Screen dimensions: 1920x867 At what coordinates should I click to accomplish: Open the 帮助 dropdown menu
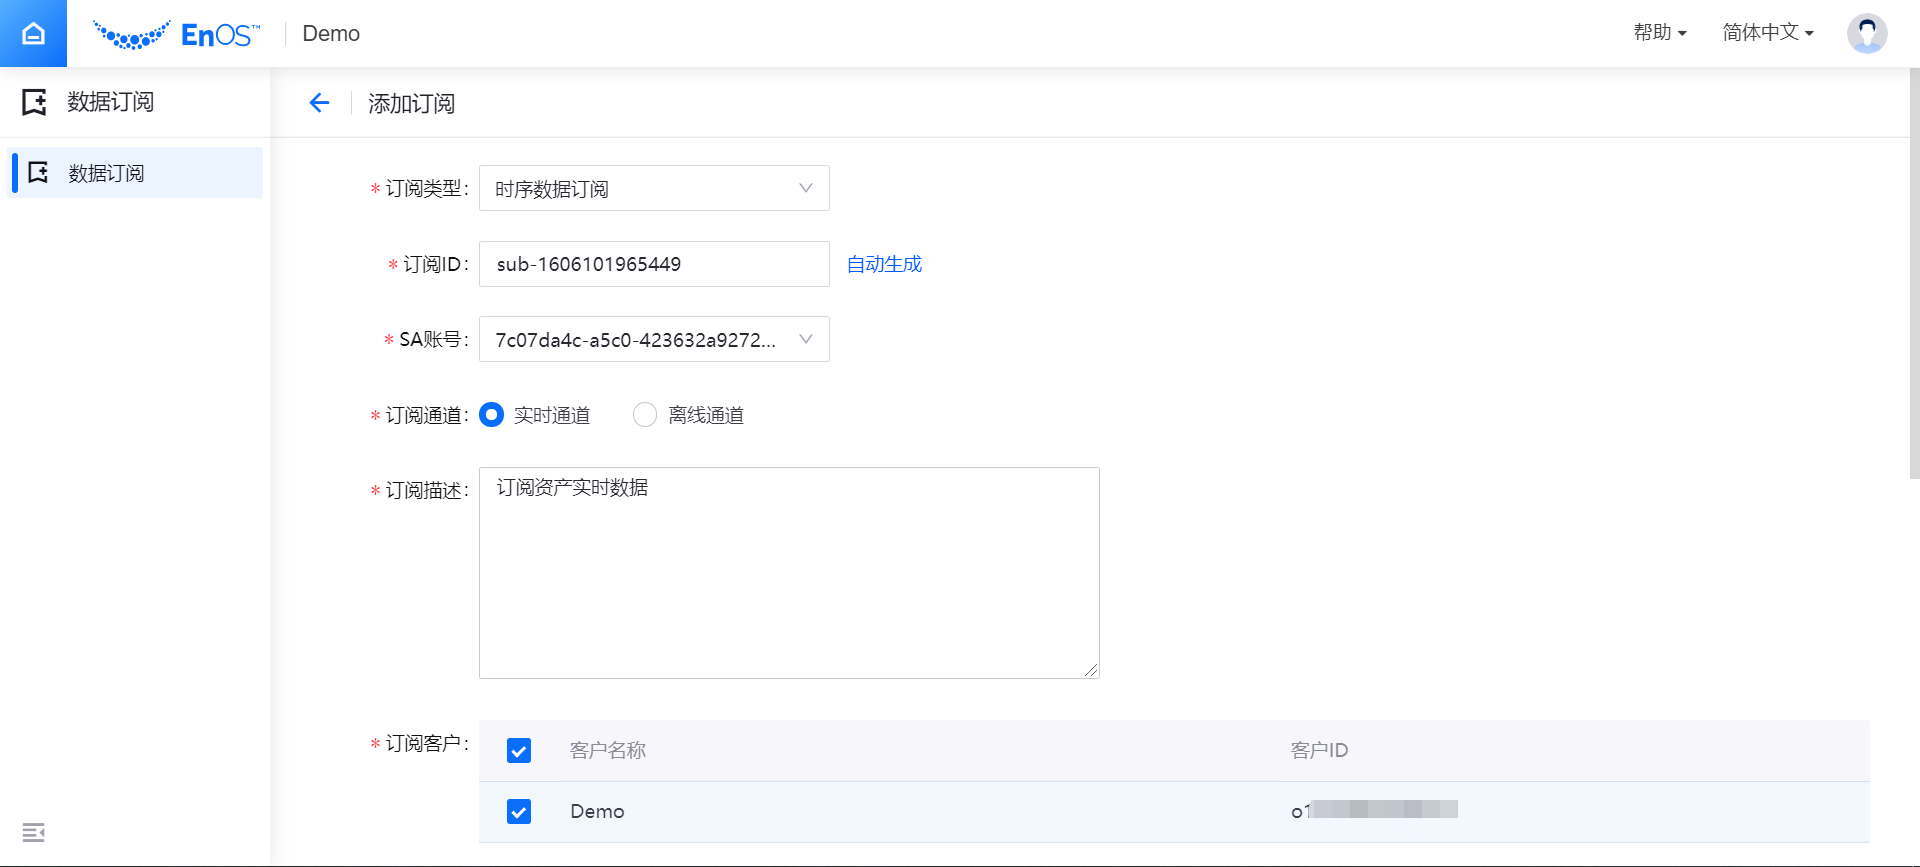pos(1660,33)
